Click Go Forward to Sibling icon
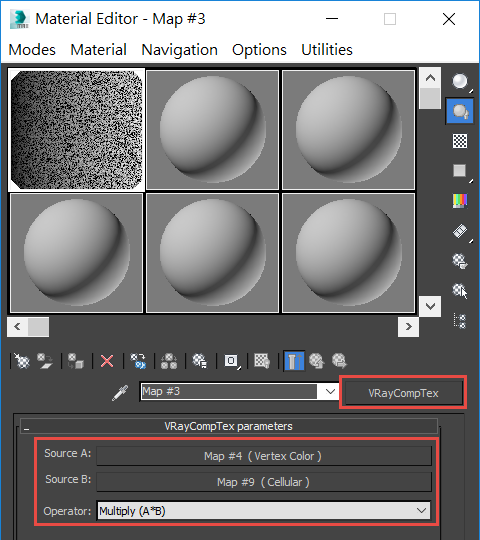 [340, 361]
